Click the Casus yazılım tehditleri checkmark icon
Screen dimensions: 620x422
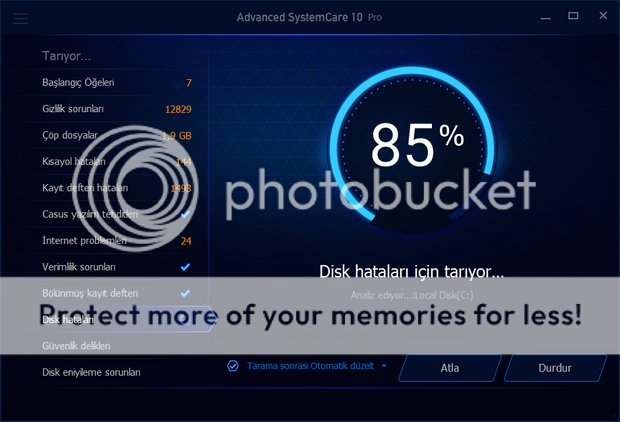(185, 214)
